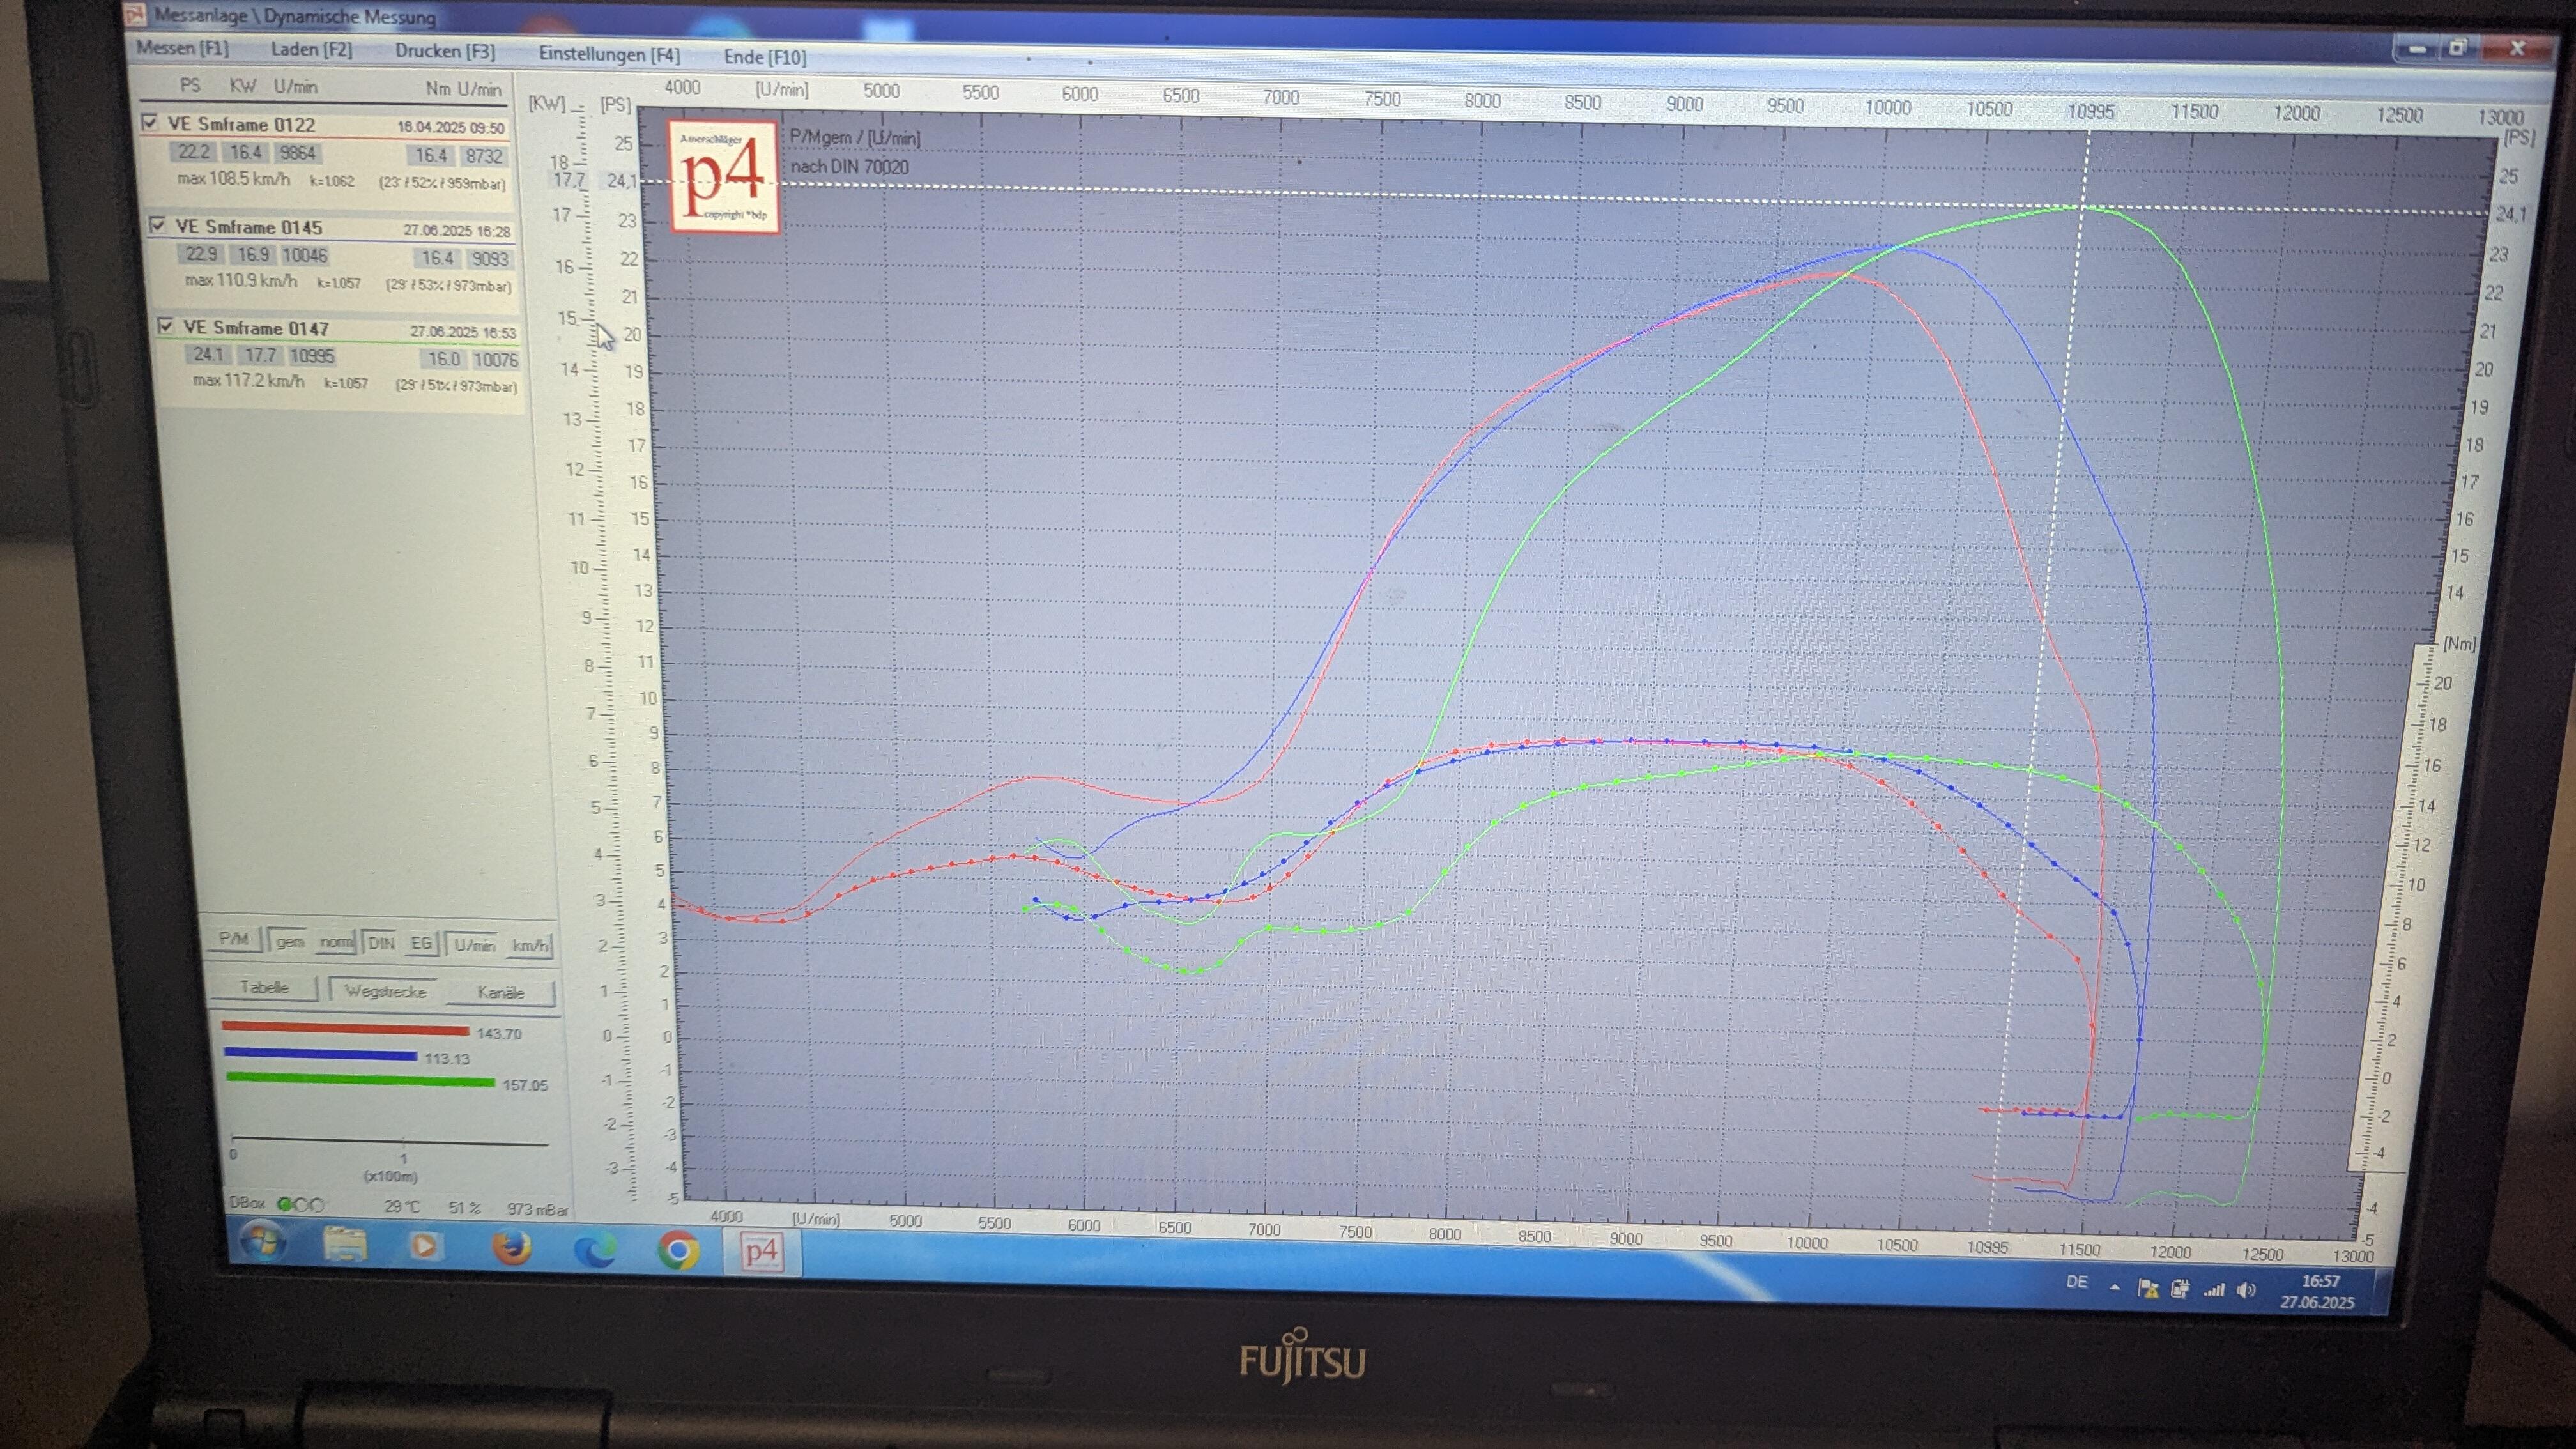Open the power plug tray icon
Viewport: 2576px width, 1449px height.
(x=2180, y=1290)
